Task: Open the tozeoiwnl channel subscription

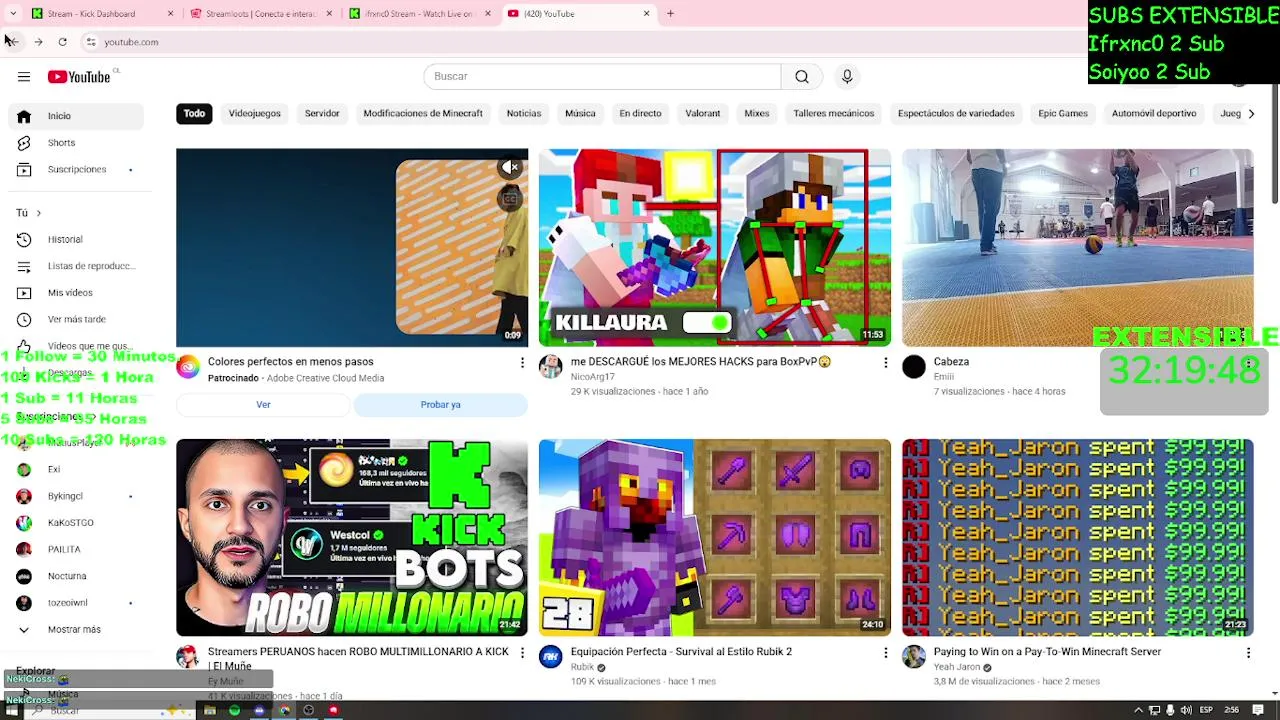Action: (x=76, y=603)
